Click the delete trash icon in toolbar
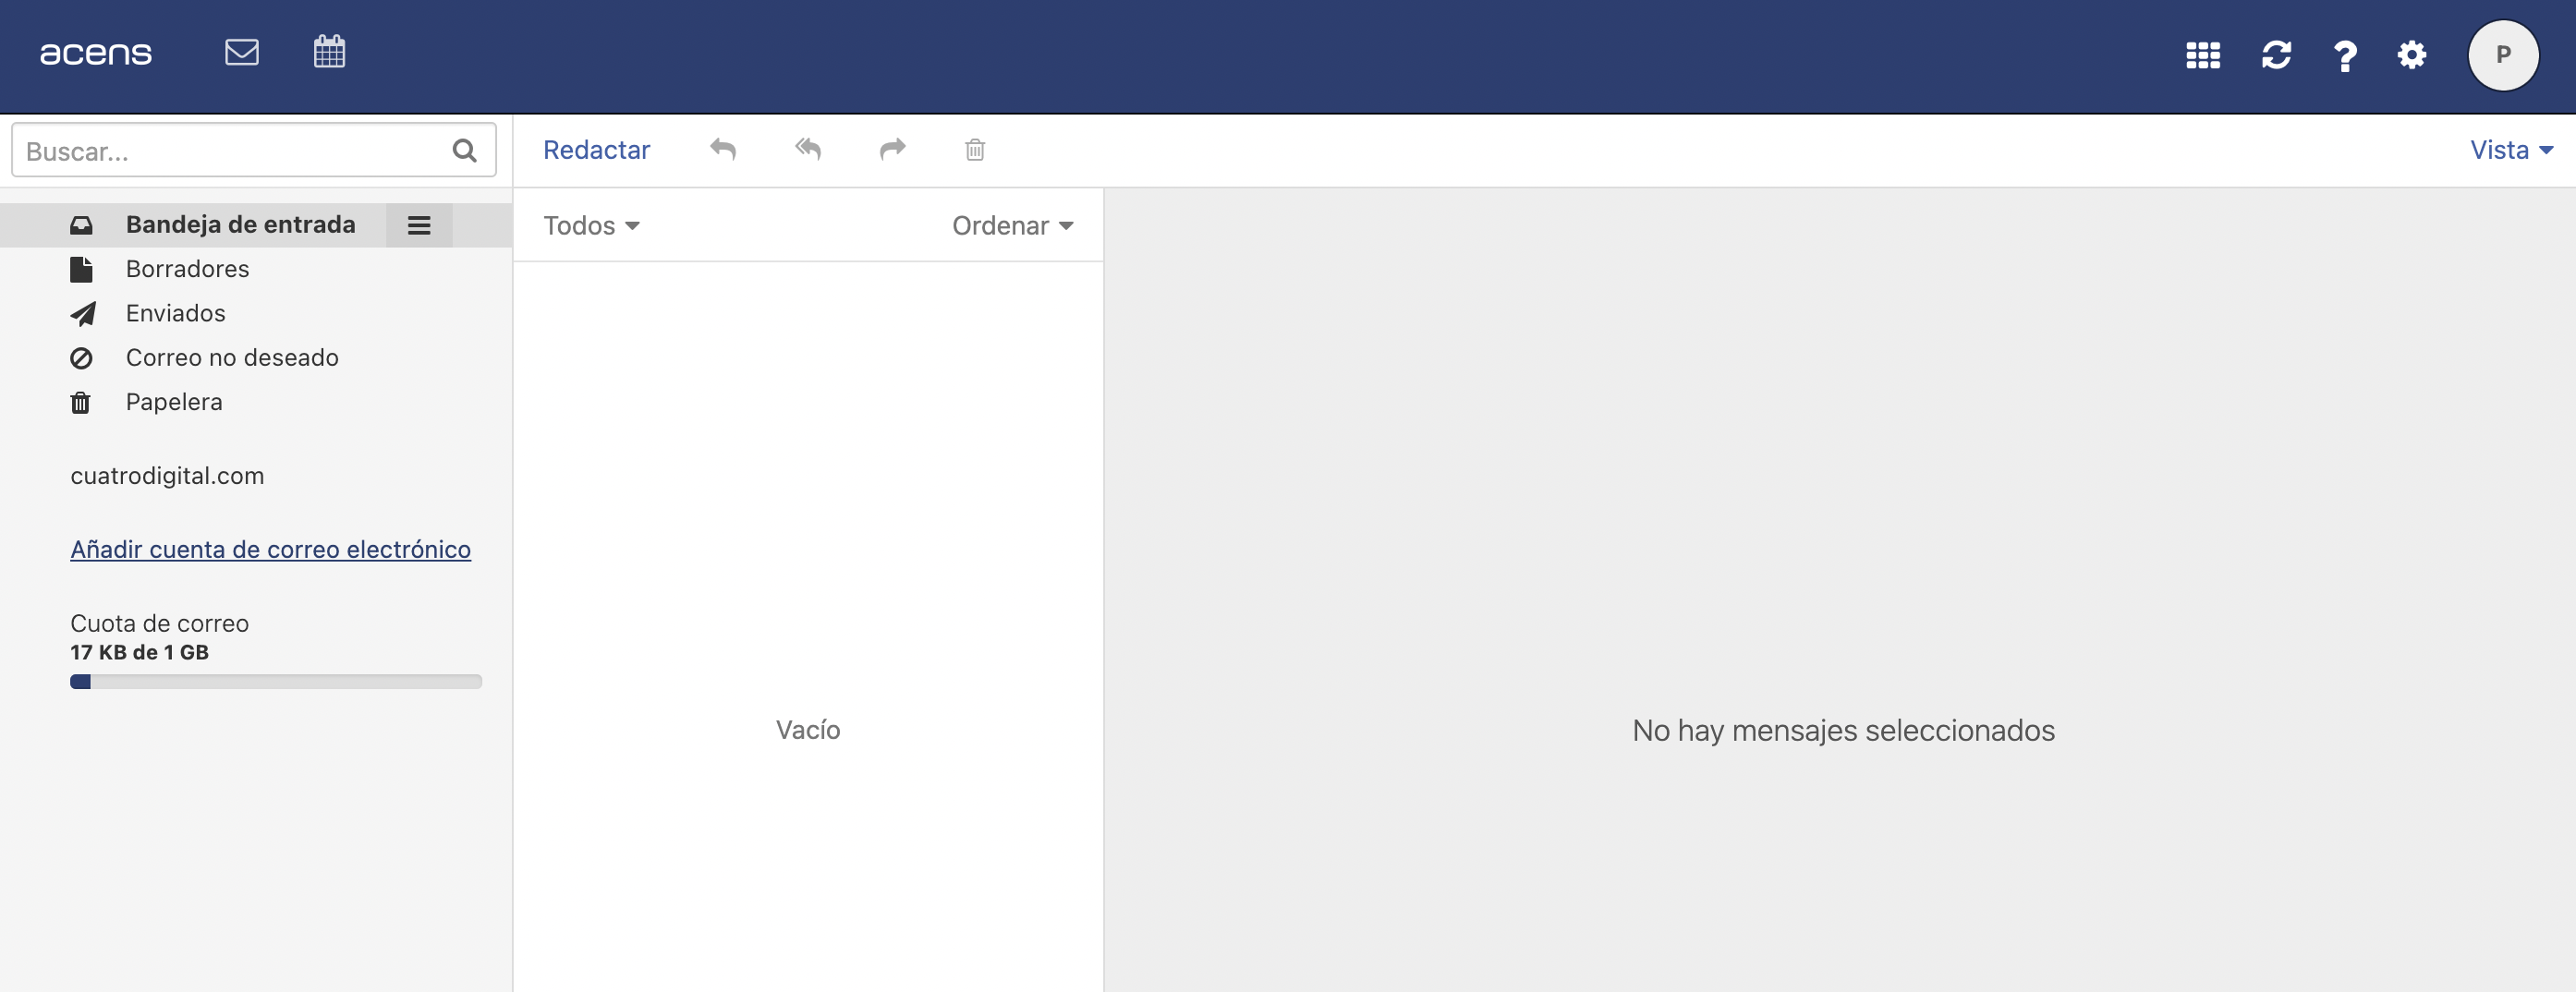The image size is (2576, 992). (x=975, y=150)
